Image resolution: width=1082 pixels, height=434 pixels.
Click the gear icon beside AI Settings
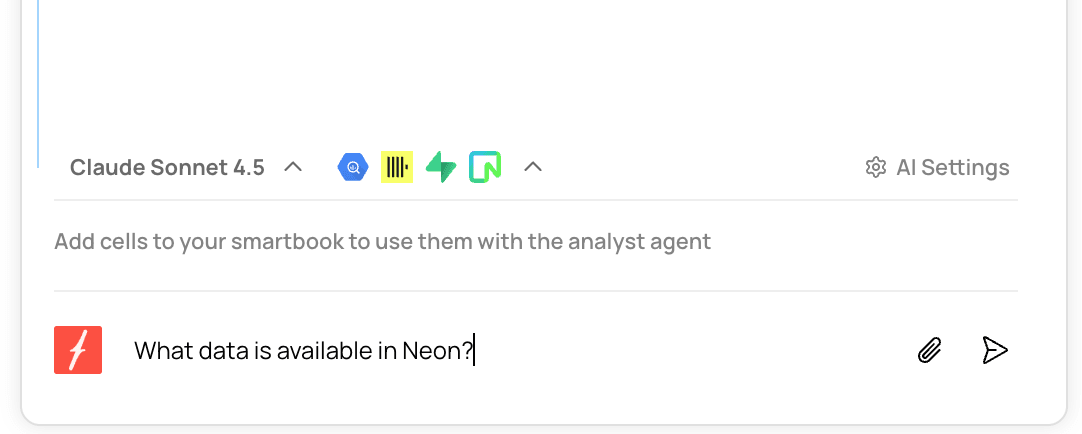click(x=876, y=167)
